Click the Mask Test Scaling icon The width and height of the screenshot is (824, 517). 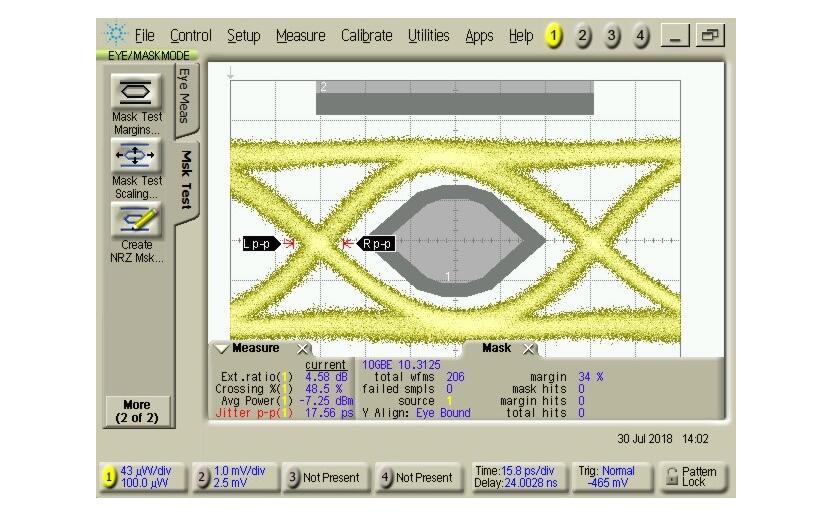click(x=136, y=156)
